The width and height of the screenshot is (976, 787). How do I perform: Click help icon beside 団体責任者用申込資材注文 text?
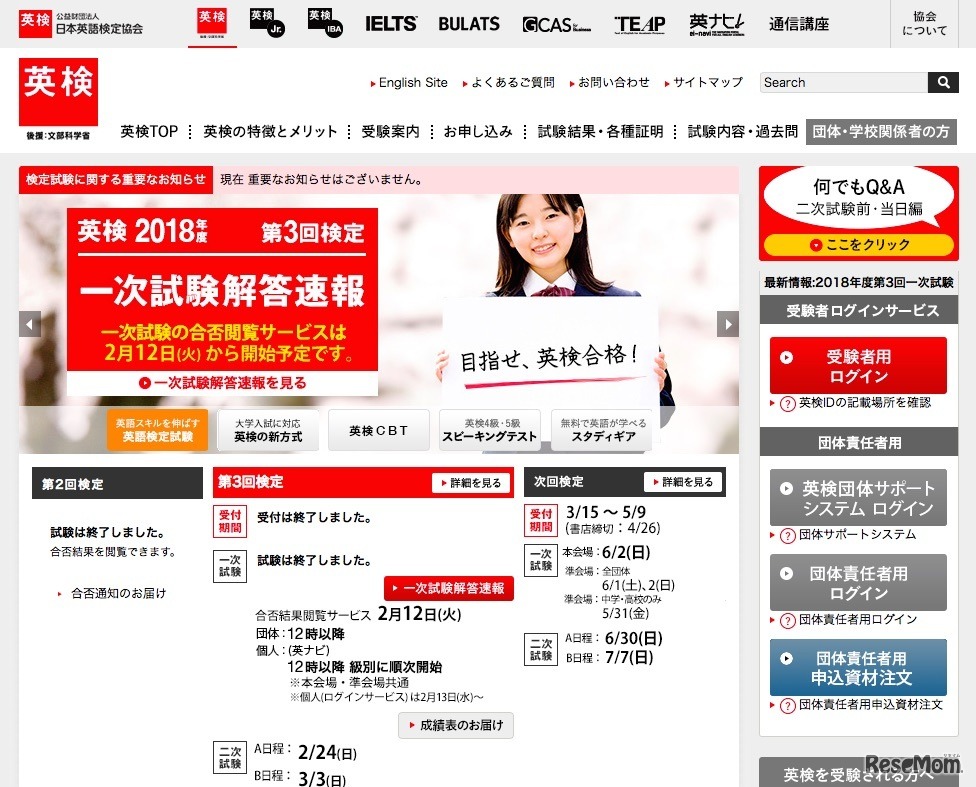click(x=787, y=705)
